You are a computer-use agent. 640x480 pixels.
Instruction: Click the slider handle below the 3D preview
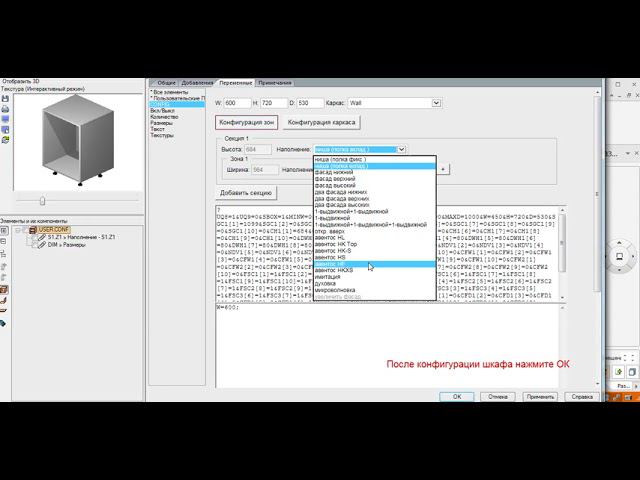pyautogui.click(x=42, y=200)
